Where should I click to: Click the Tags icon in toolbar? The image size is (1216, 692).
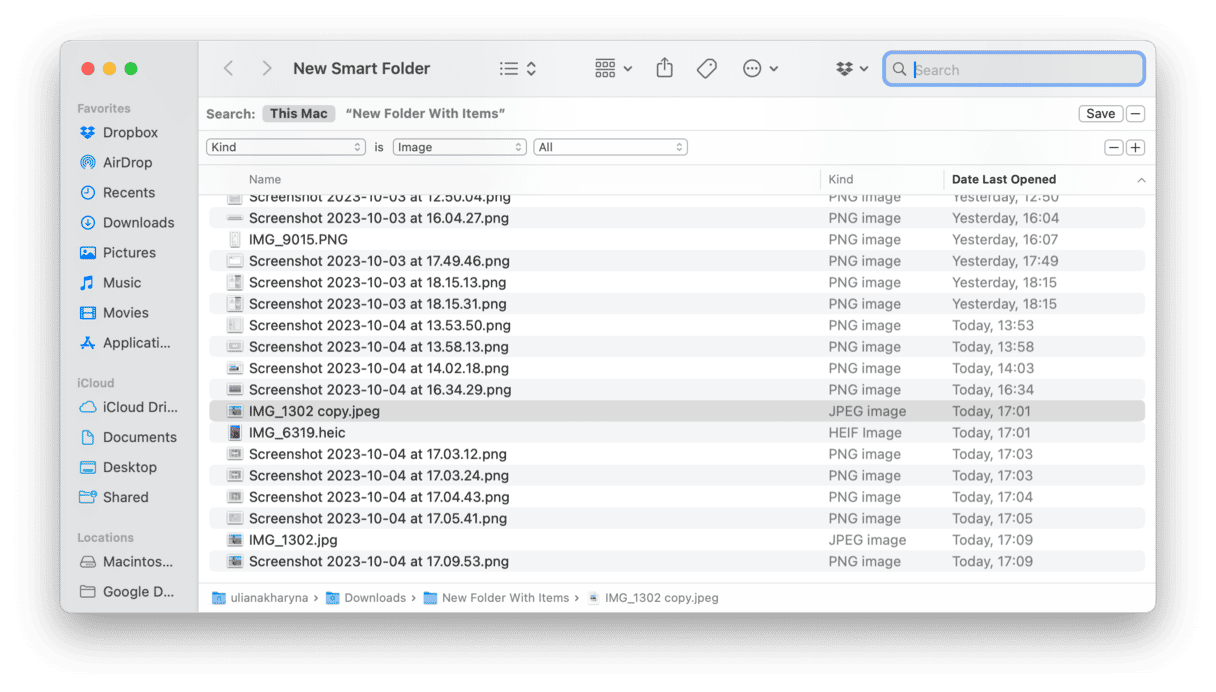point(707,68)
